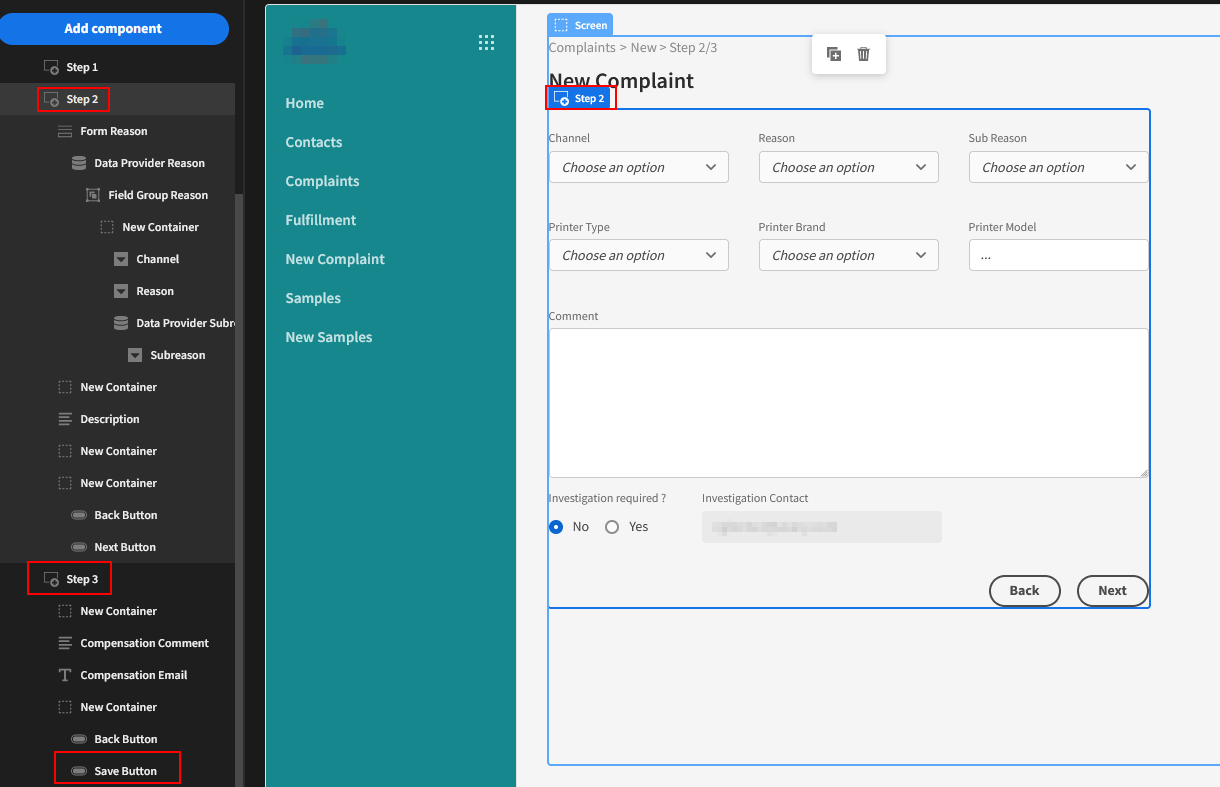Select the Field Group Reason group icon
This screenshot has width=1220, height=787.
click(92, 194)
